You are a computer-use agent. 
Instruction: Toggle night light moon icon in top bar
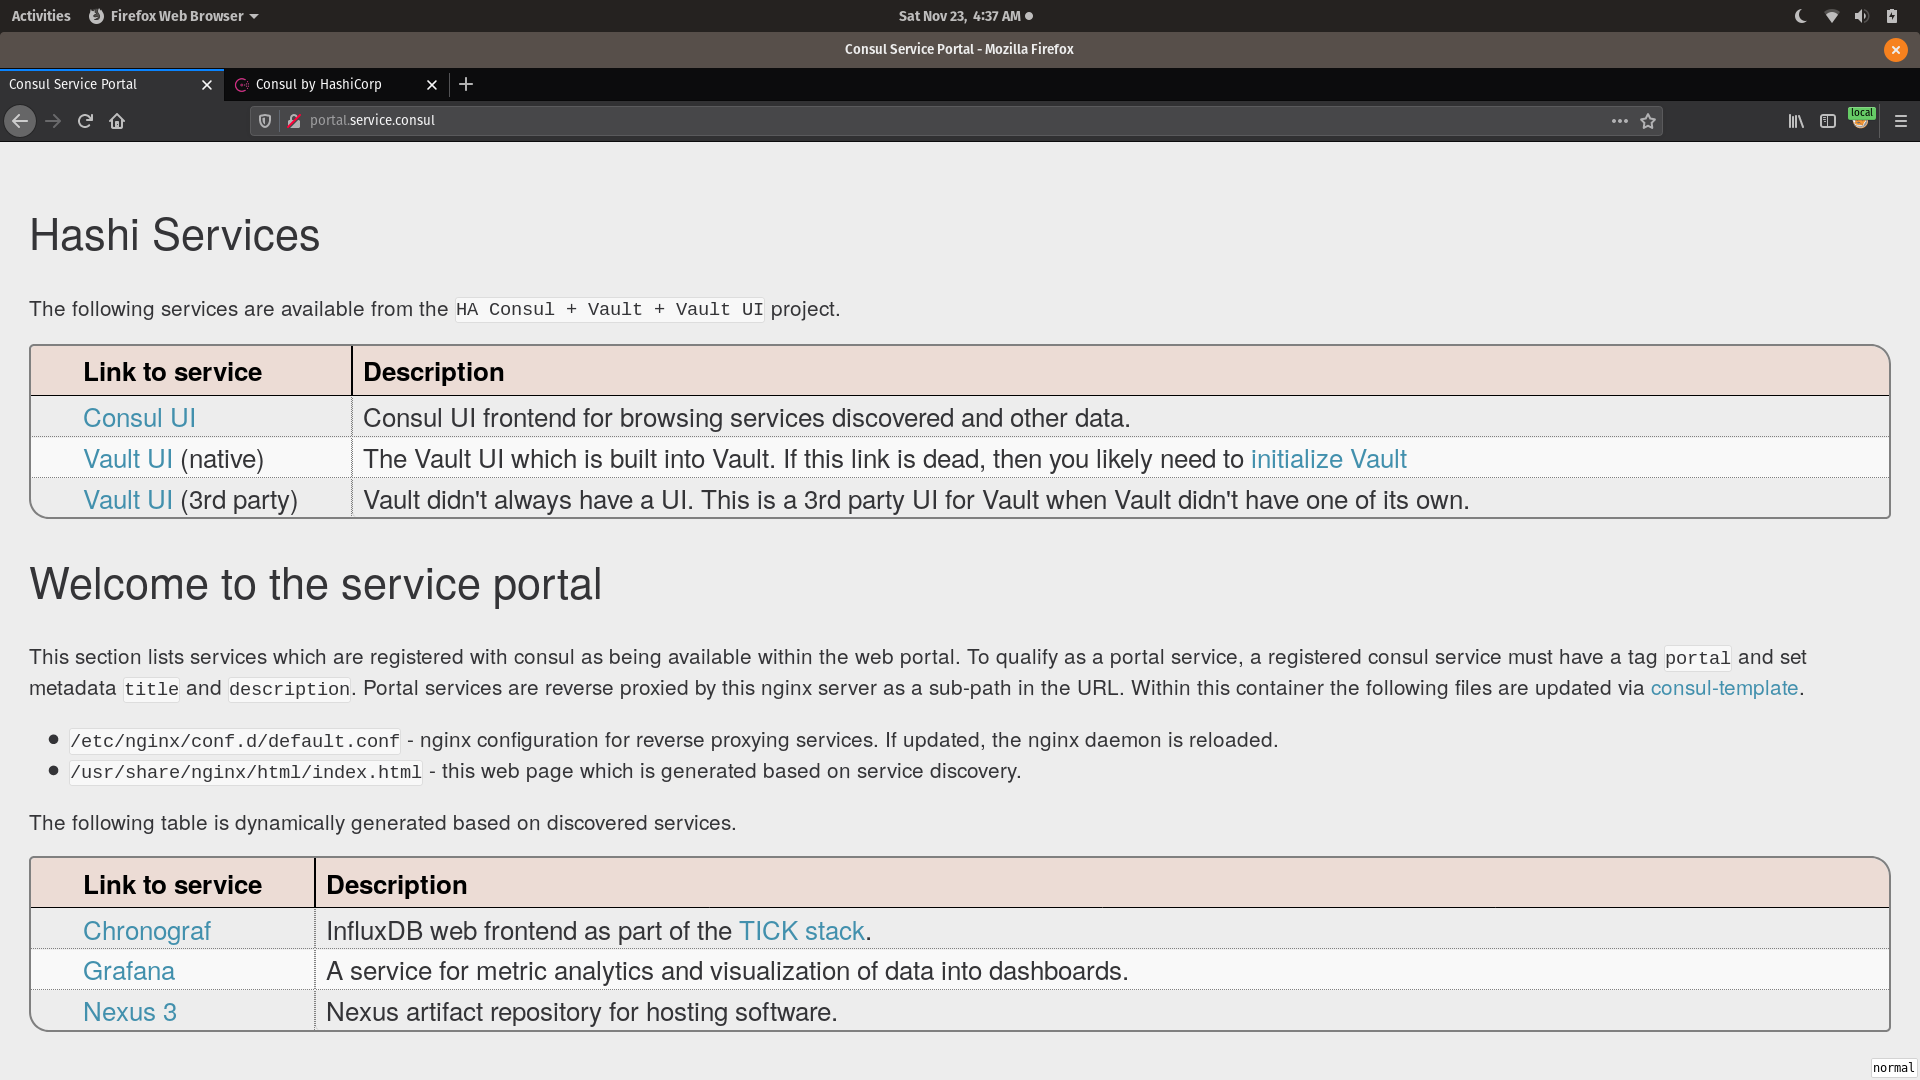tap(1801, 16)
